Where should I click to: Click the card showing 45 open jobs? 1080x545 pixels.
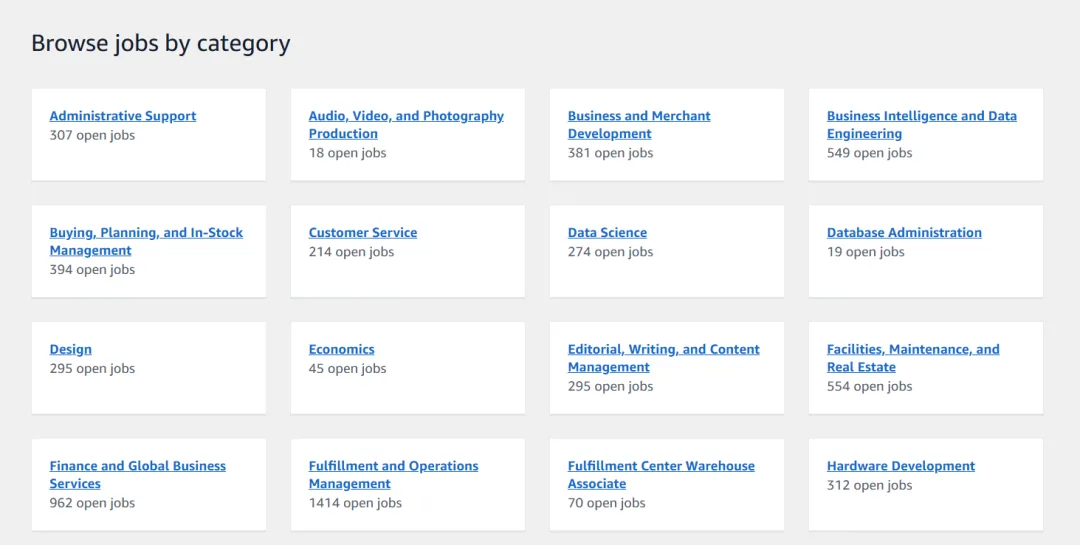pyautogui.click(x=408, y=368)
